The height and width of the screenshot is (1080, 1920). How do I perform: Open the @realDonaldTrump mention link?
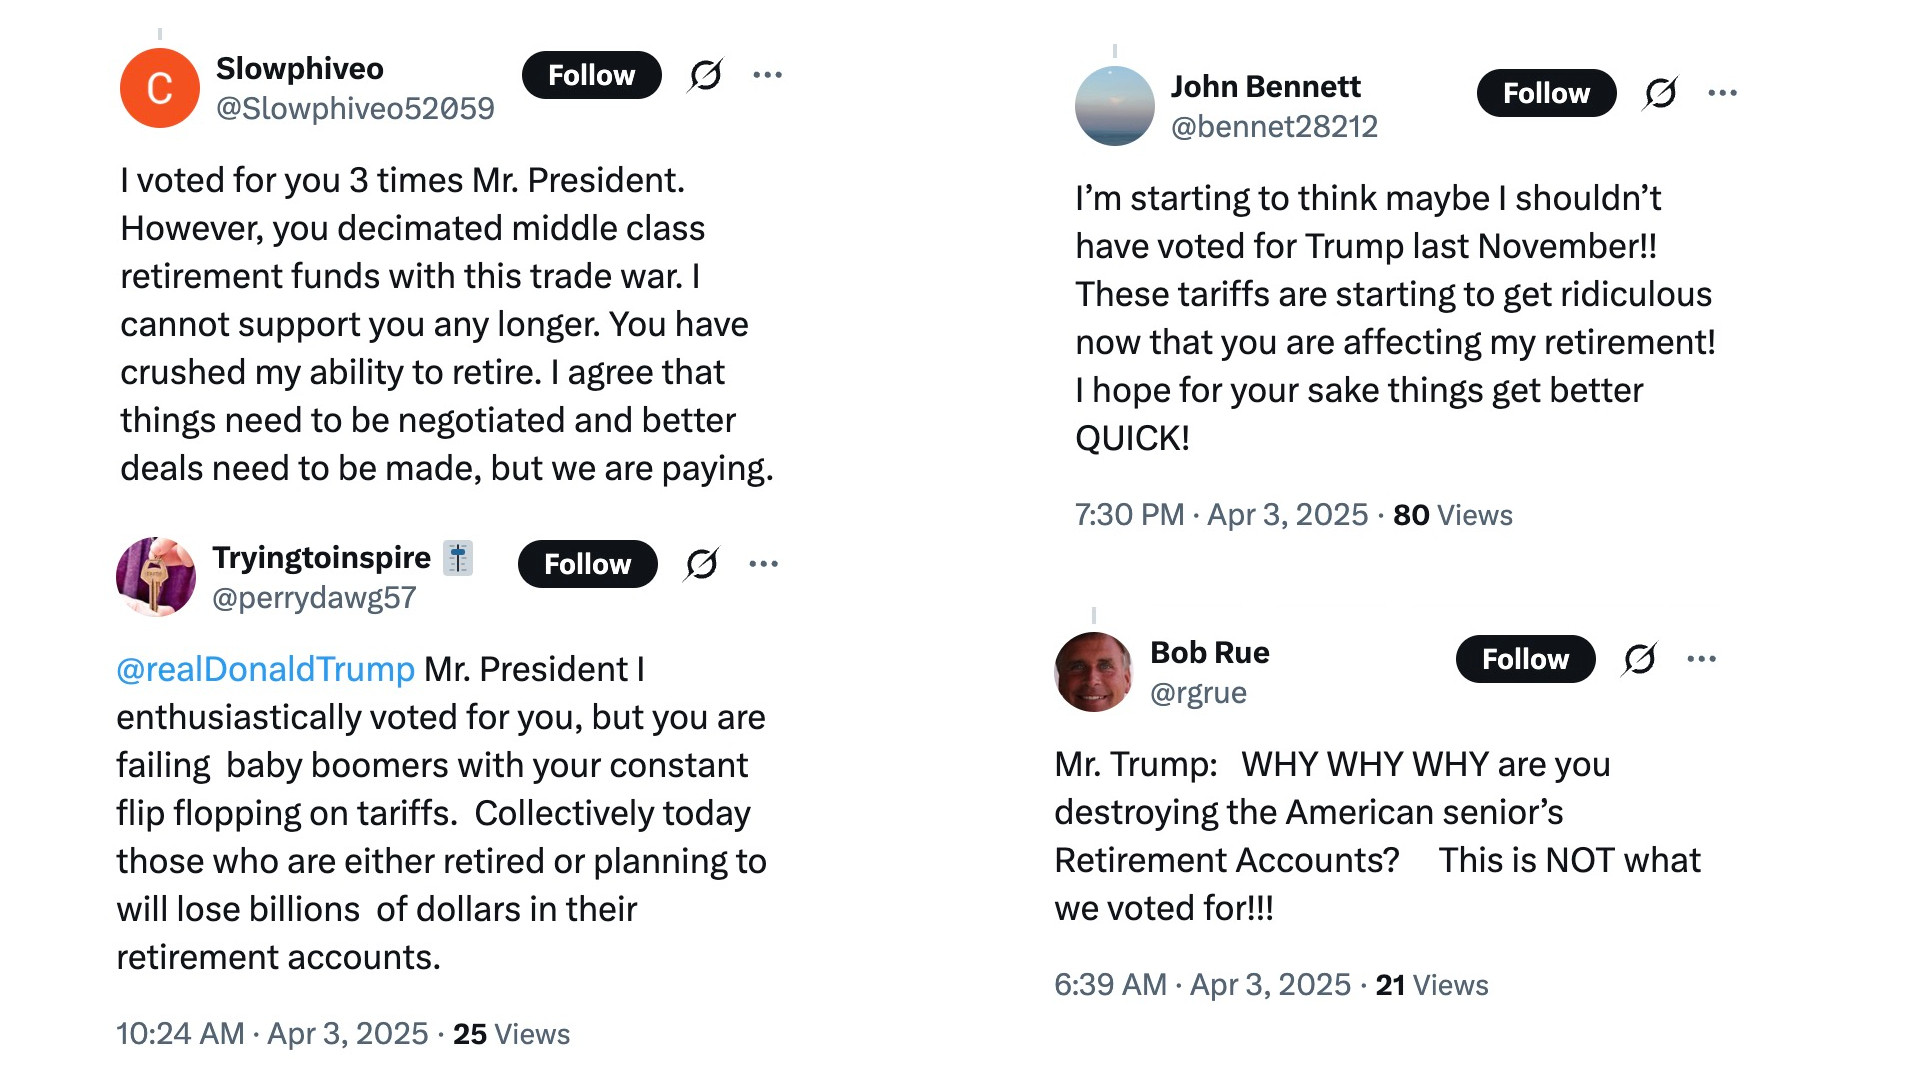pyautogui.click(x=265, y=669)
